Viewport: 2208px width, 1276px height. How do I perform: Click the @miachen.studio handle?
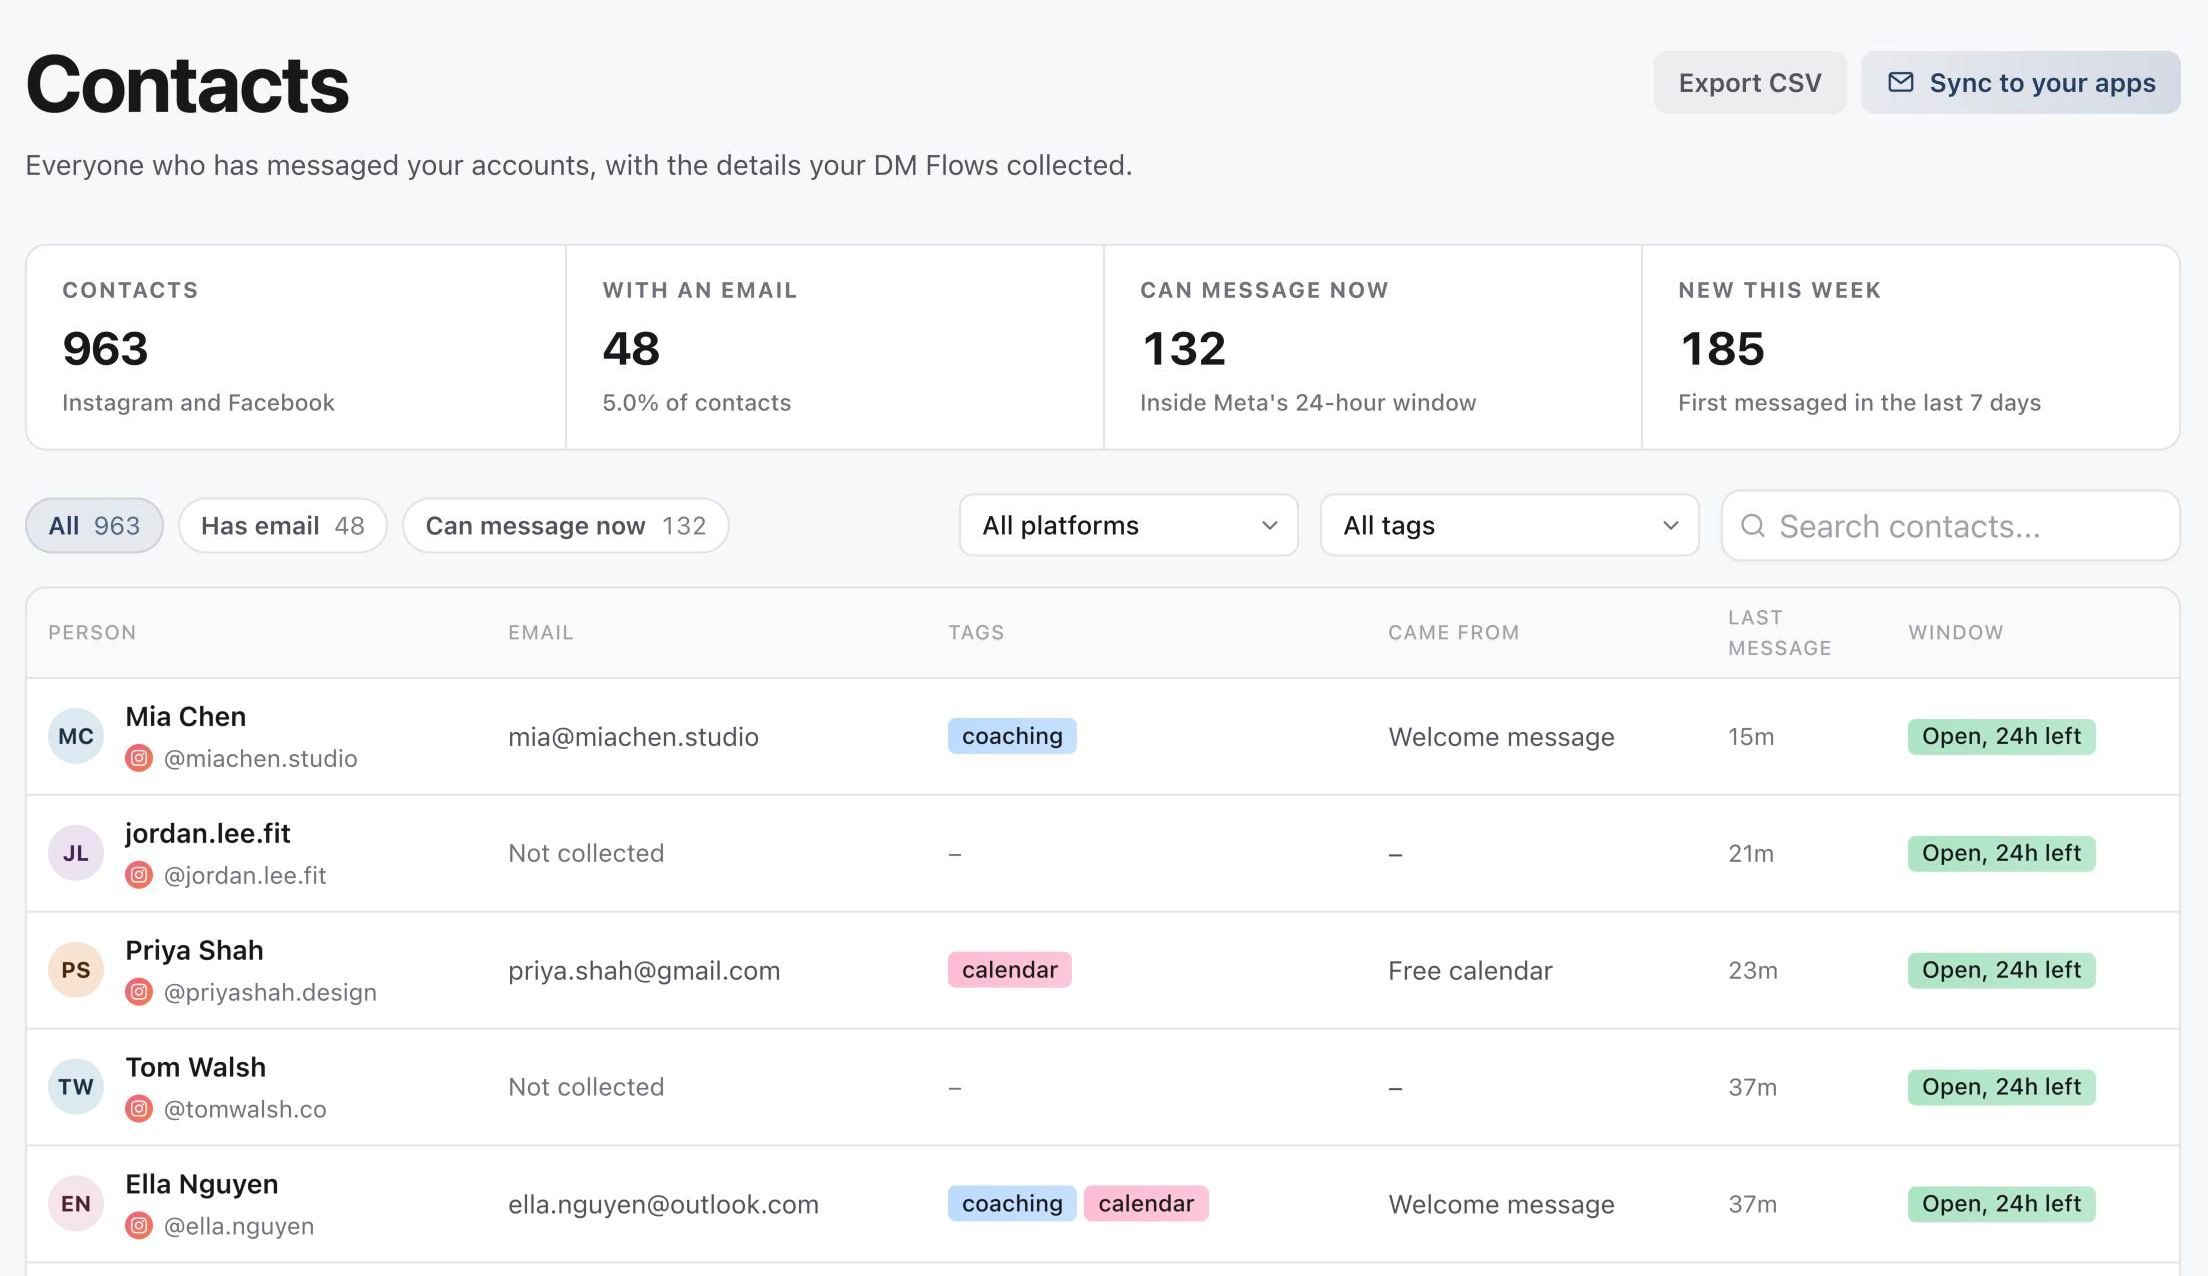pyautogui.click(x=260, y=759)
